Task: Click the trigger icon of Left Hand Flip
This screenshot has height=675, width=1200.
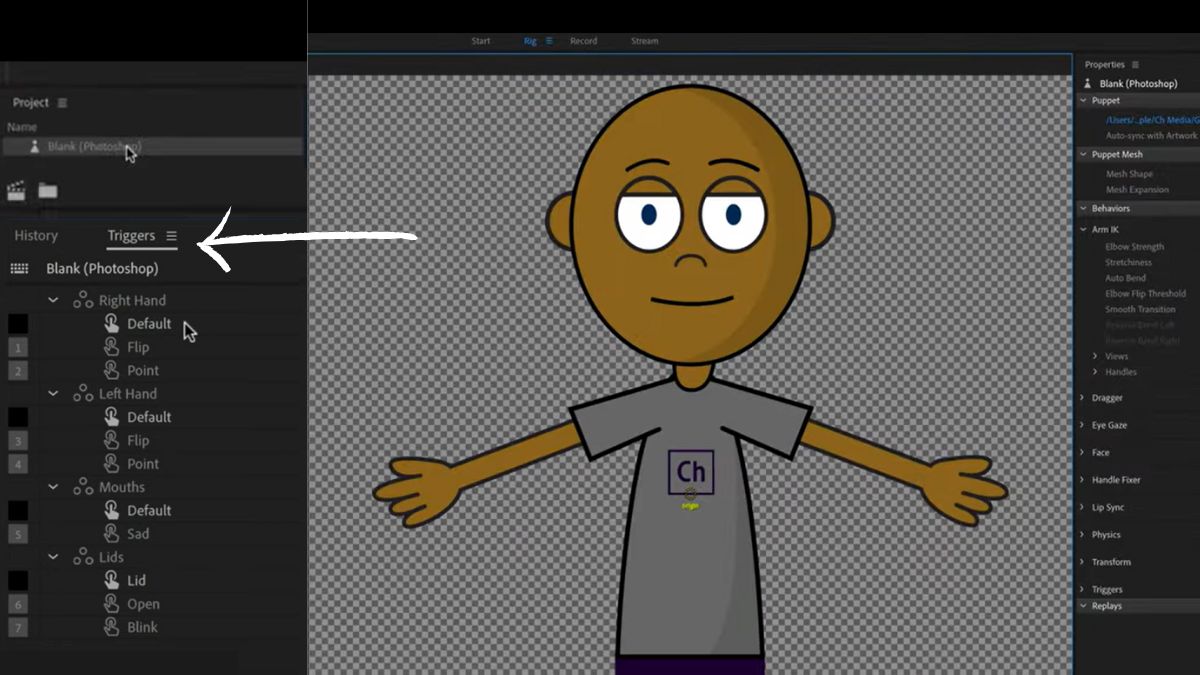Action: [x=111, y=440]
